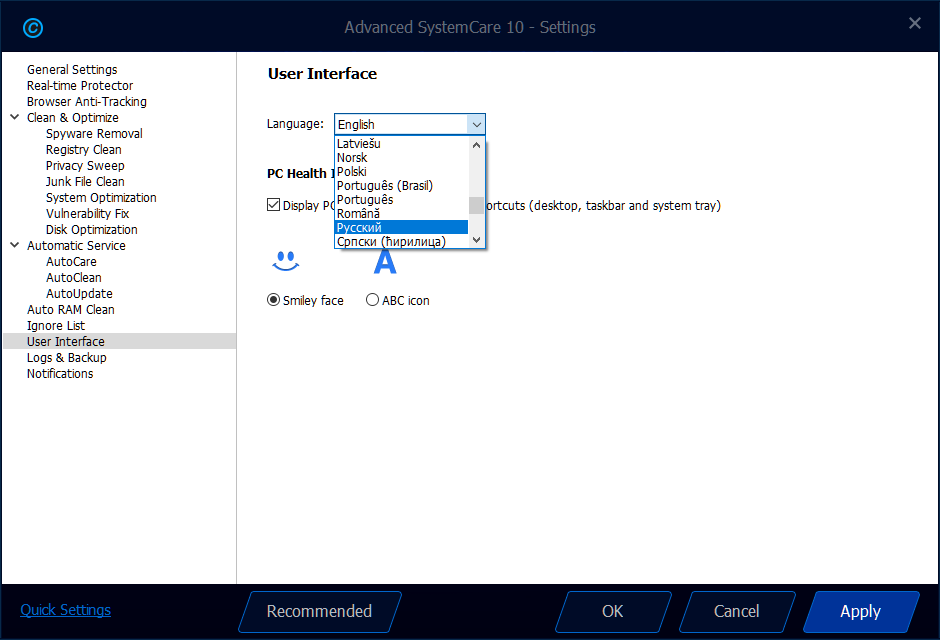Select the ABC icon radio button
The height and width of the screenshot is (640, 940).
pyautogui.click(x=373, y=300)
